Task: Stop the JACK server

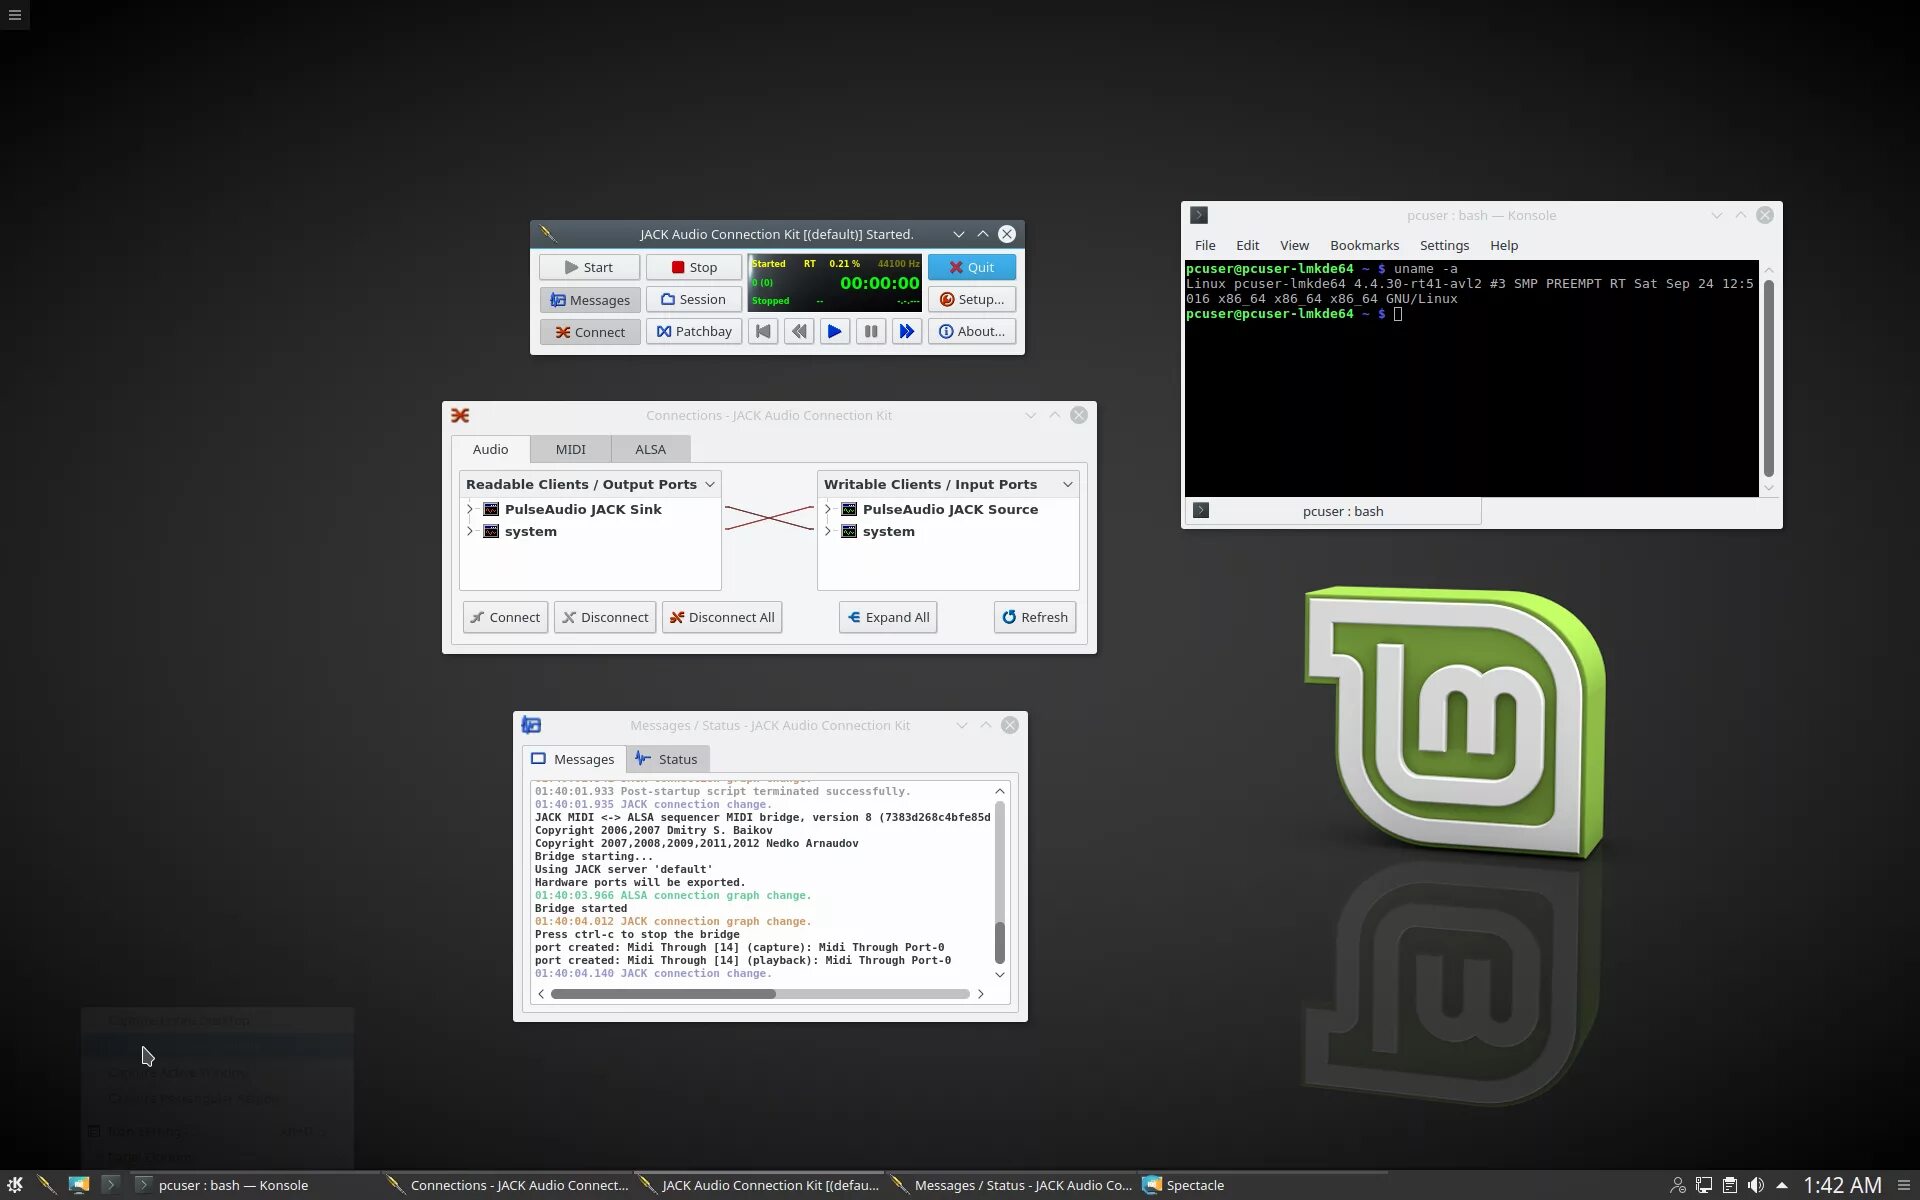Action: (694, 267)
